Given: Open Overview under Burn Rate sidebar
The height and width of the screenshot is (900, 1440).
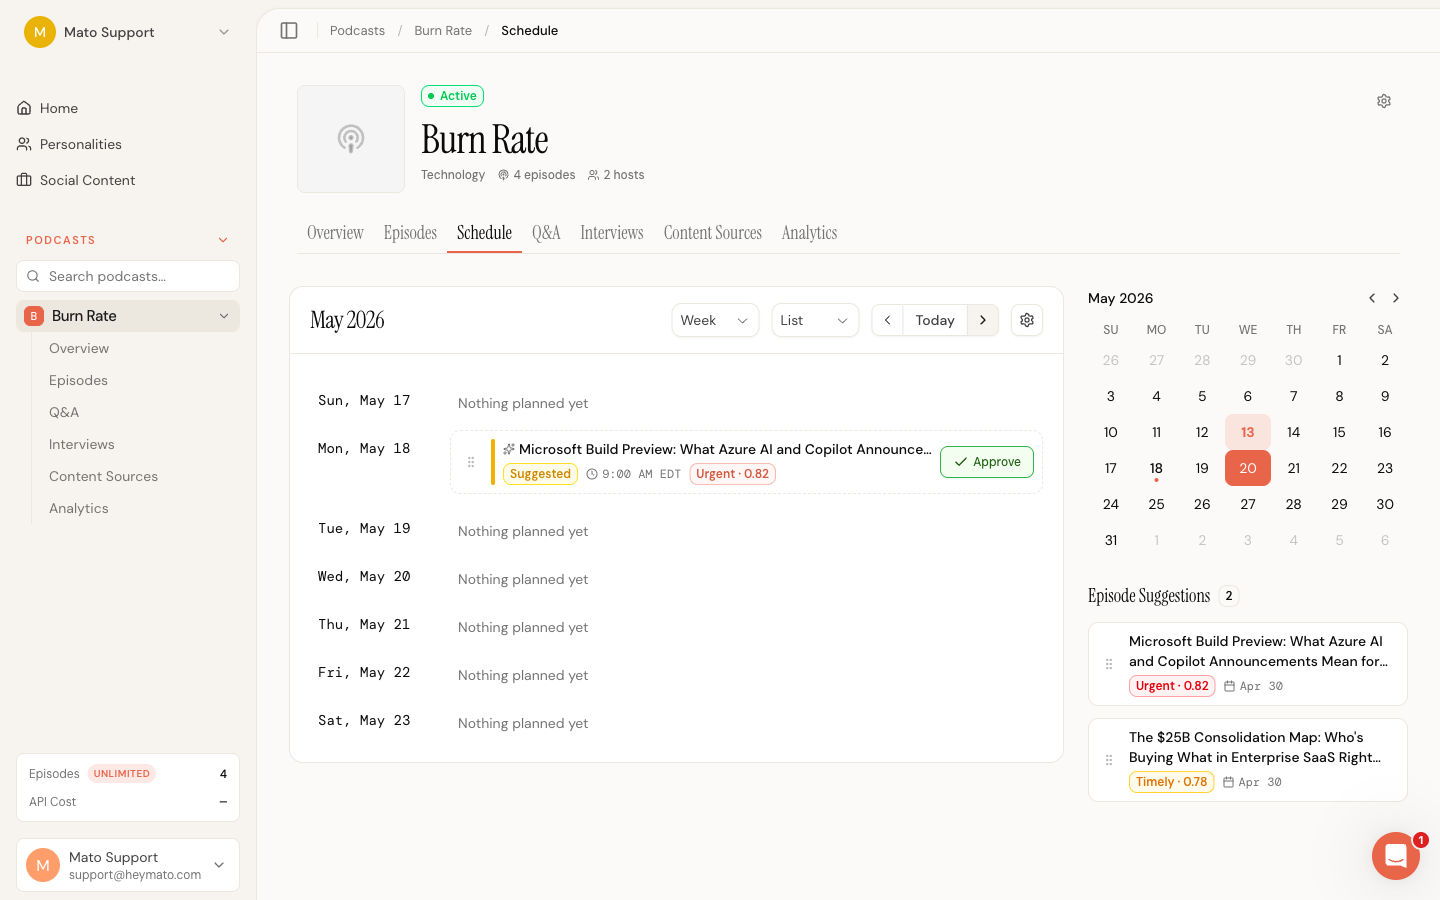Looking at the screenshot, I should tap(79, 348).
